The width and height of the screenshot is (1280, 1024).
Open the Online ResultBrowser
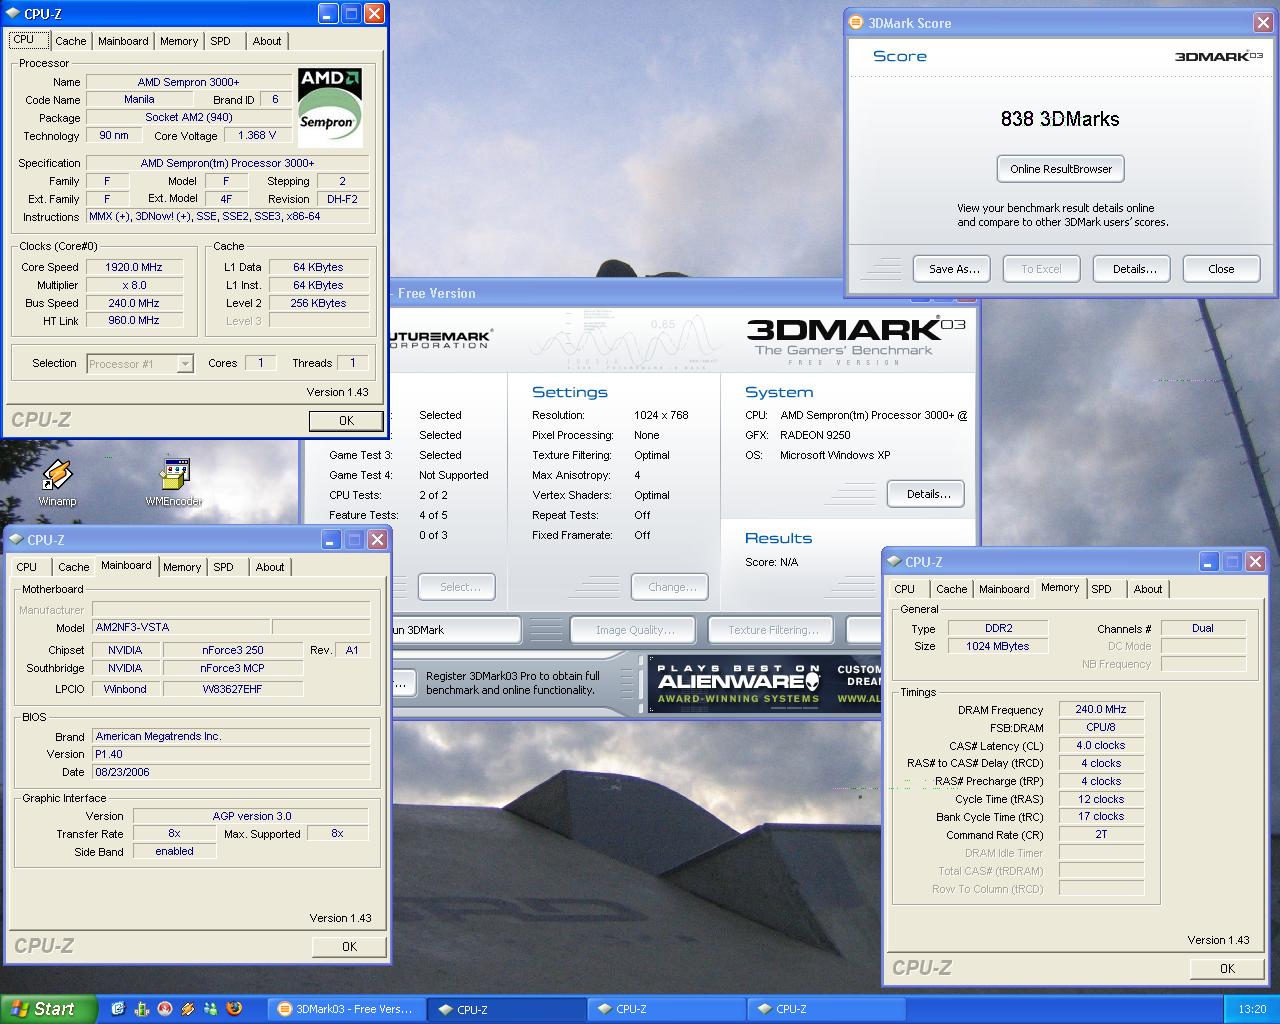click(x=1061, y=169)
